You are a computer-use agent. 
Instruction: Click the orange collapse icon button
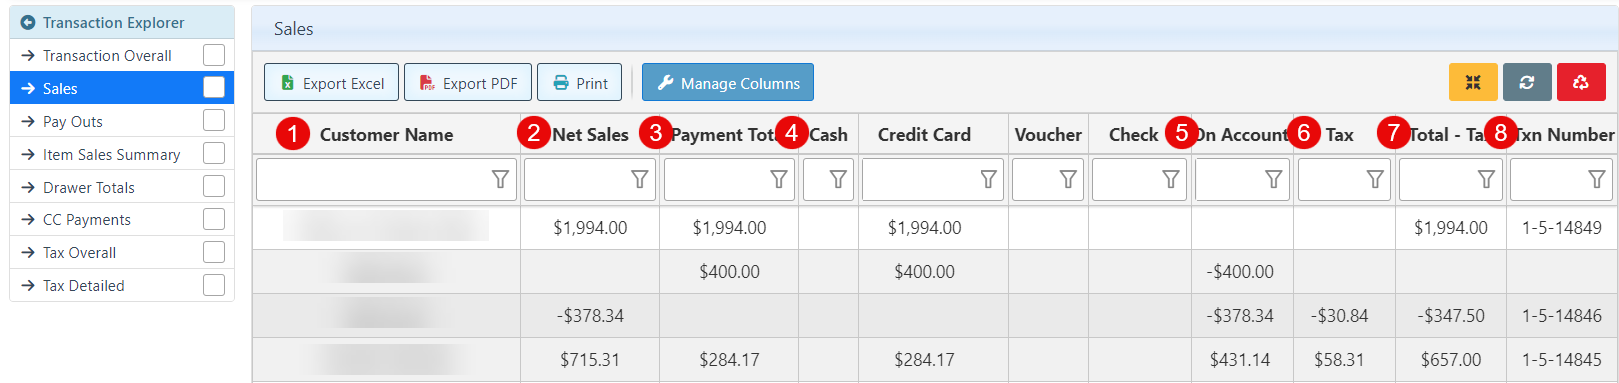pos(1473,82)
